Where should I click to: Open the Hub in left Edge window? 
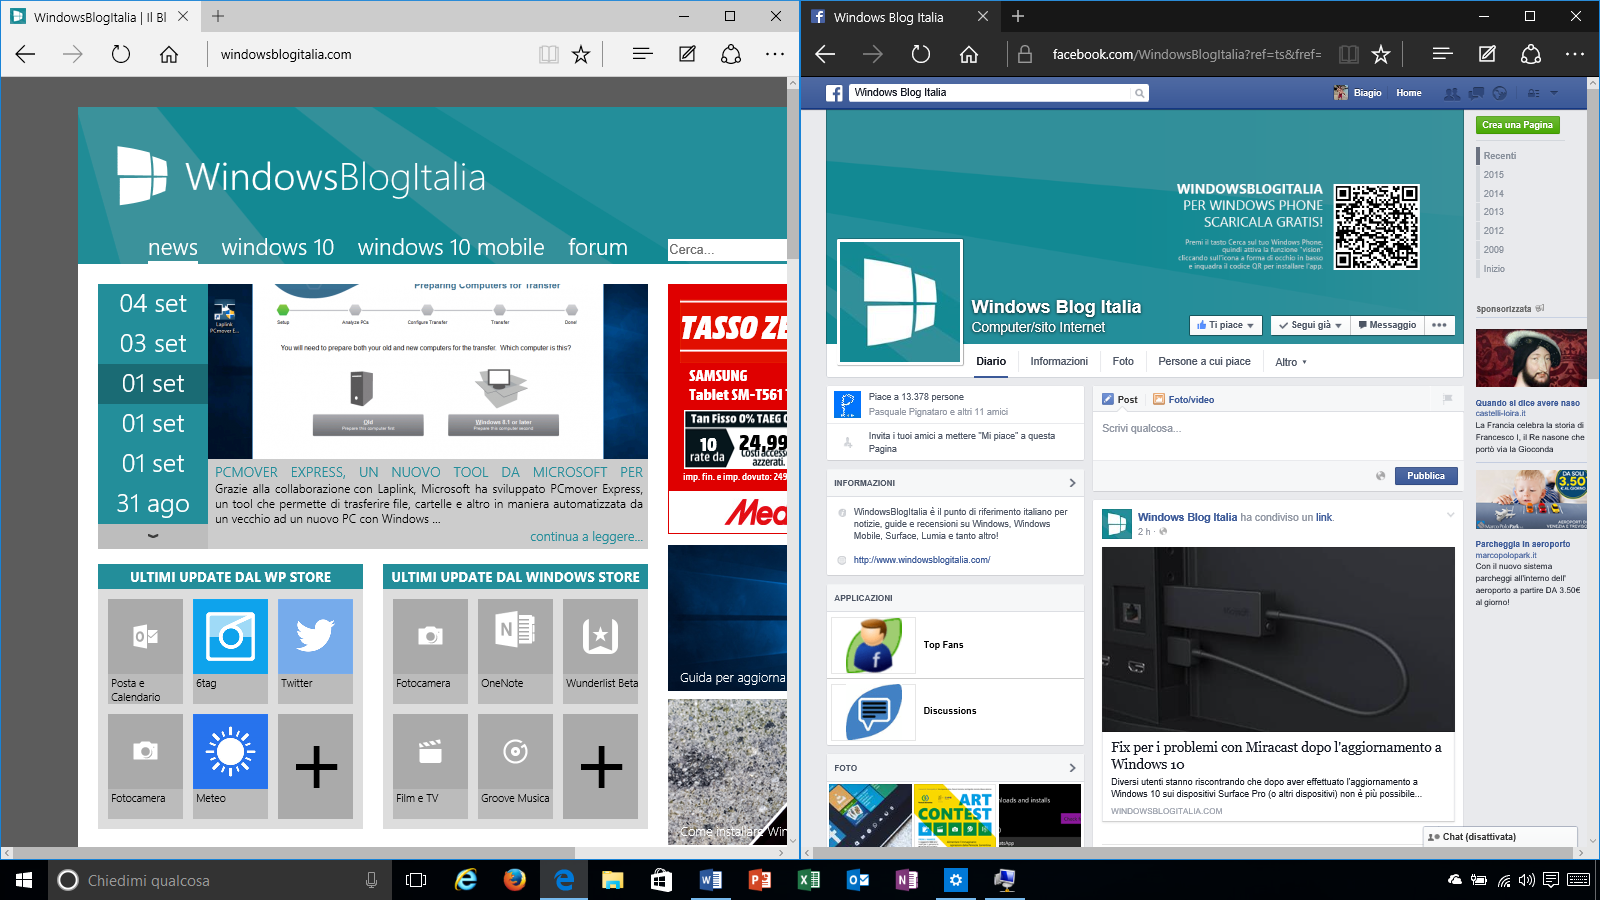[x=642, y=54]
